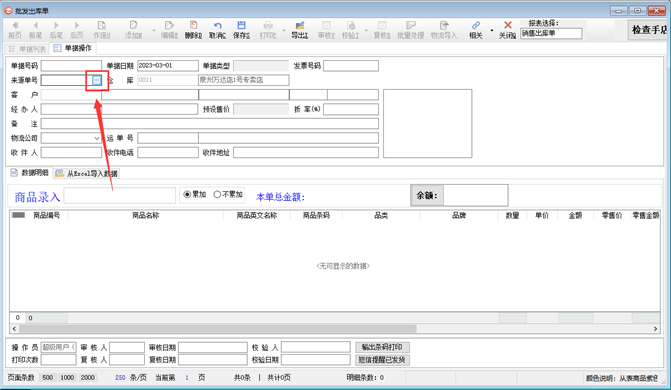This screenshot has width=671, height=390.
Task: Open the 物流公司 dropdown list
Action: (97, 138)
